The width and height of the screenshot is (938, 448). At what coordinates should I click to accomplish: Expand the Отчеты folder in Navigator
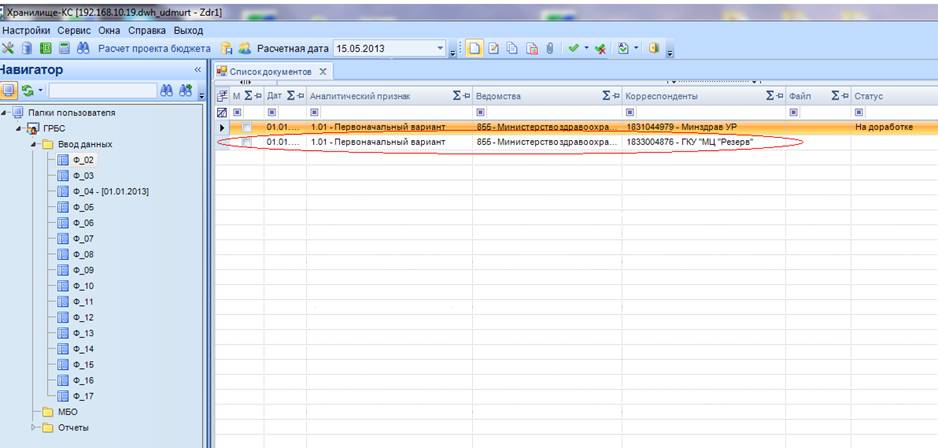(x=34, y=428)
